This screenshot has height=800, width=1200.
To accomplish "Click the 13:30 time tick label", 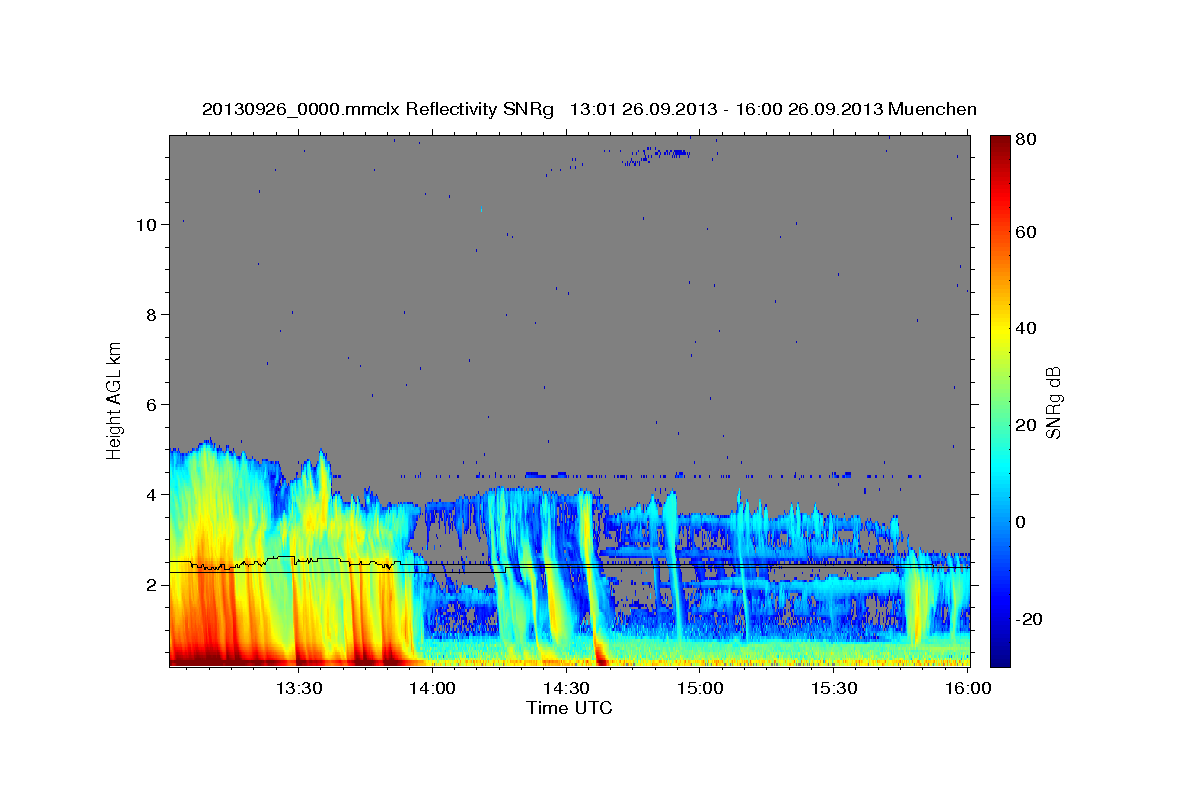I will [x=298, y=689].
